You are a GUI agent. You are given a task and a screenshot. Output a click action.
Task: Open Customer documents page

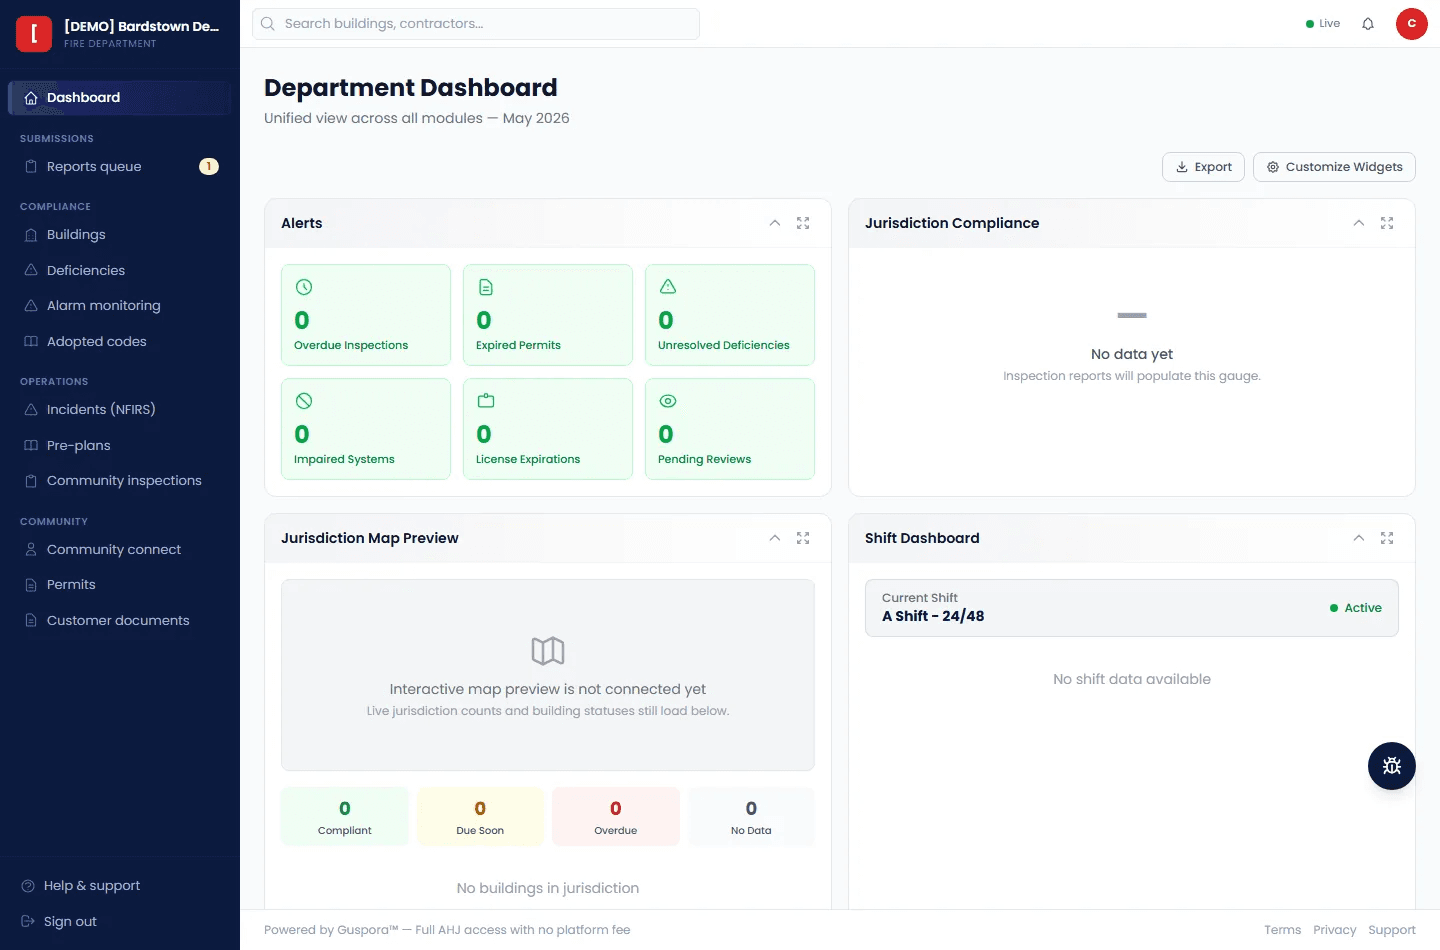tap(119, 621)
